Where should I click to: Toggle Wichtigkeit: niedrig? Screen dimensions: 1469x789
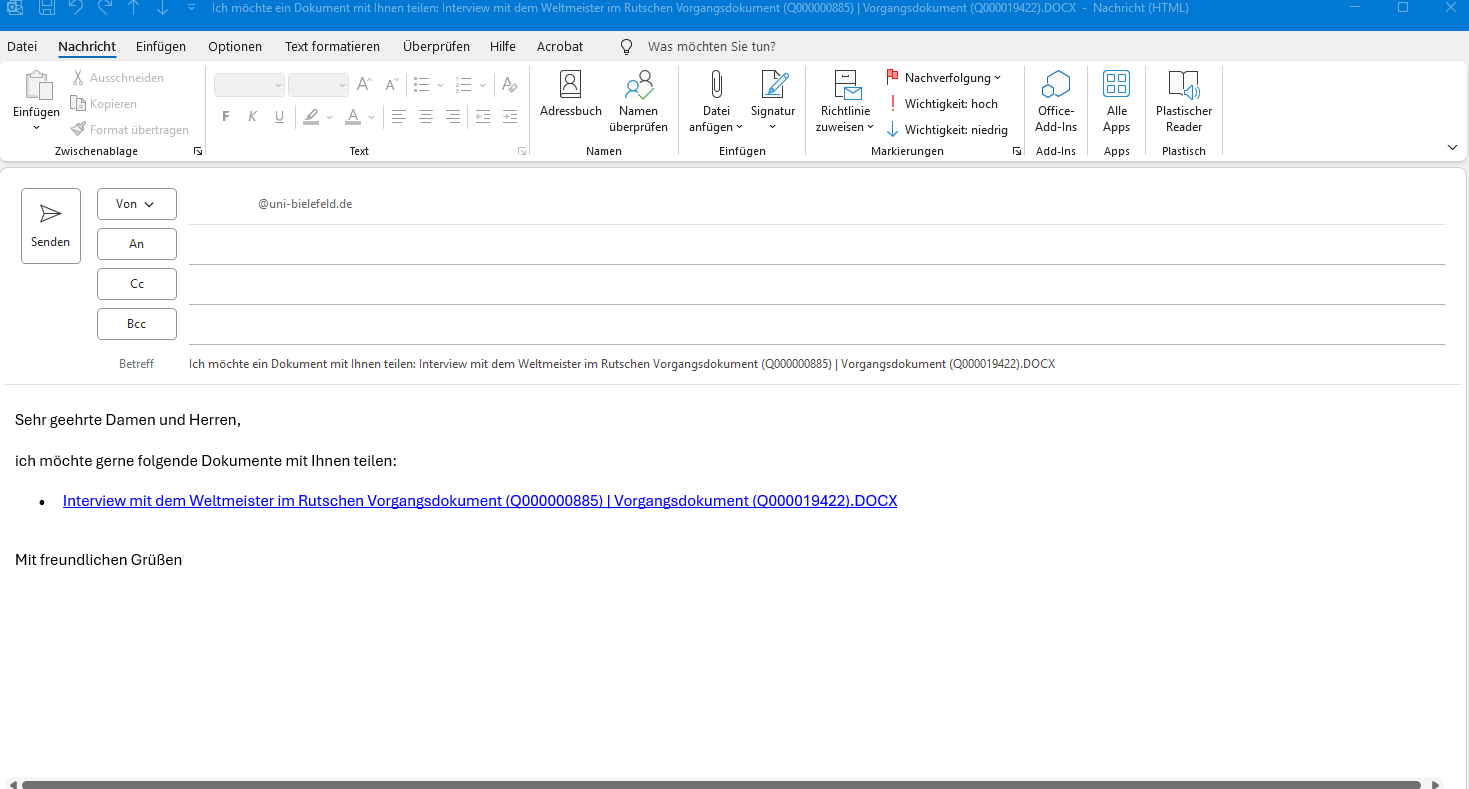click(946, 130)
